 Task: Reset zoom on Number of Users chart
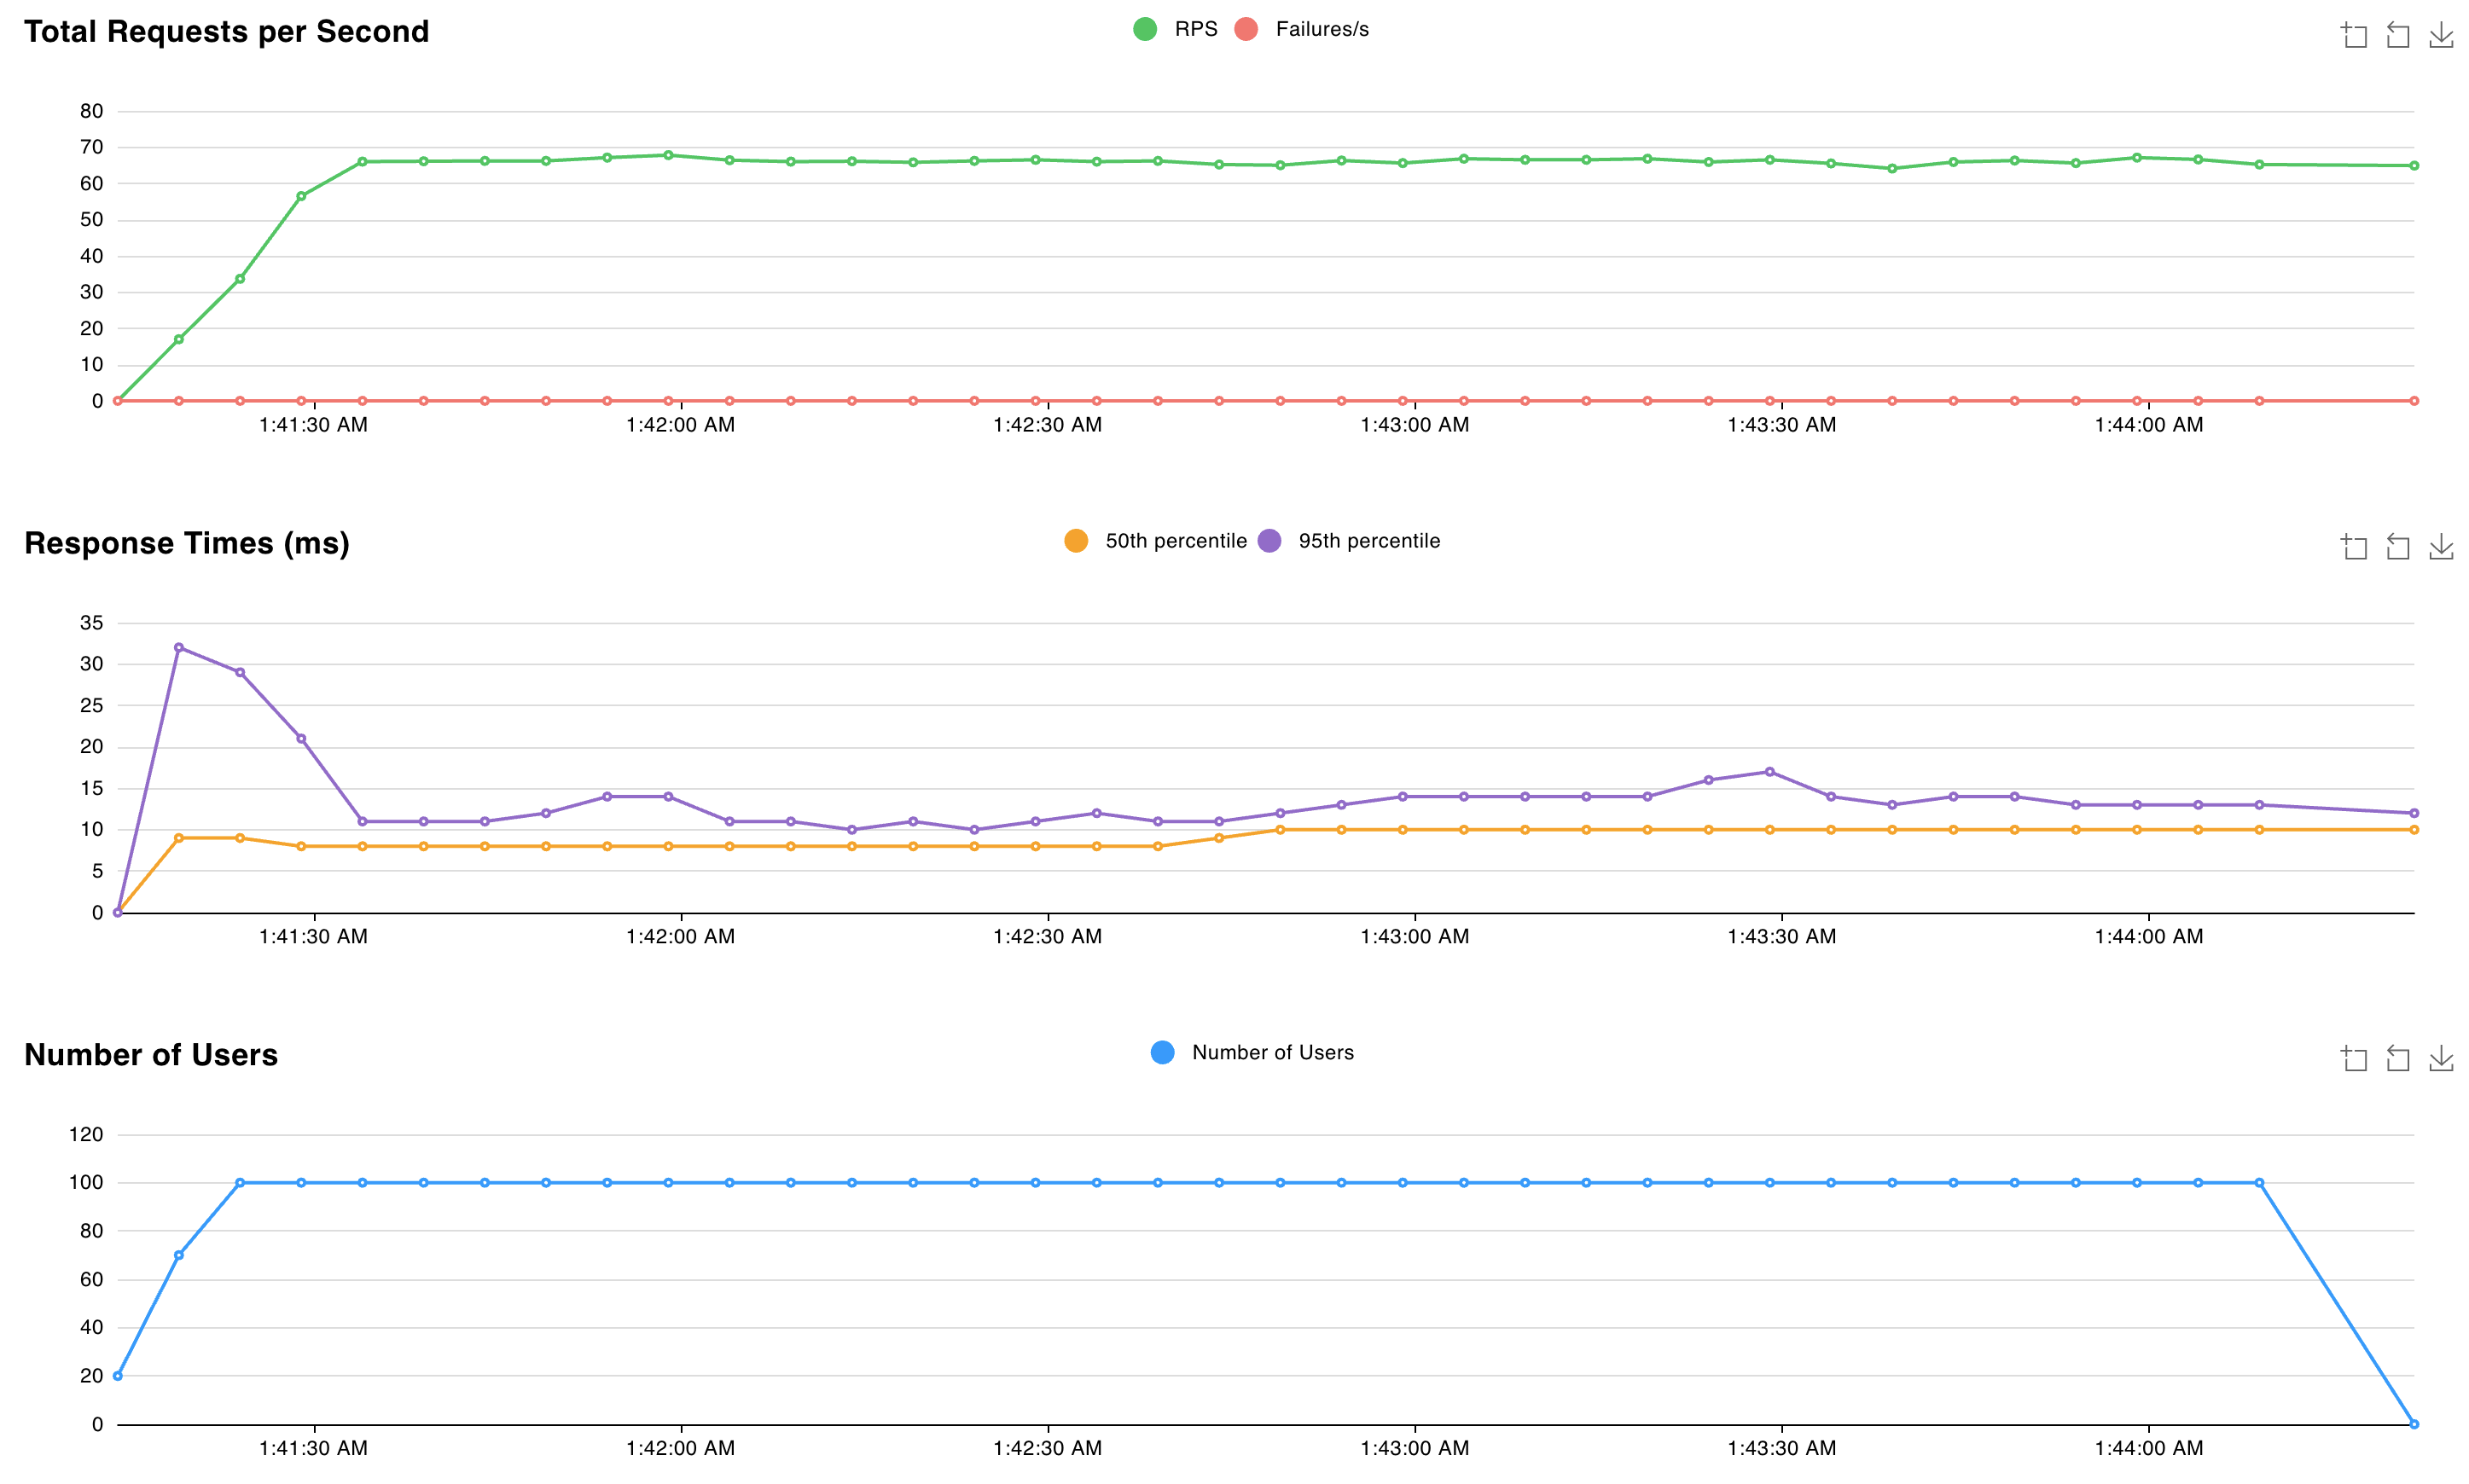click(x=2397, y=1058)
